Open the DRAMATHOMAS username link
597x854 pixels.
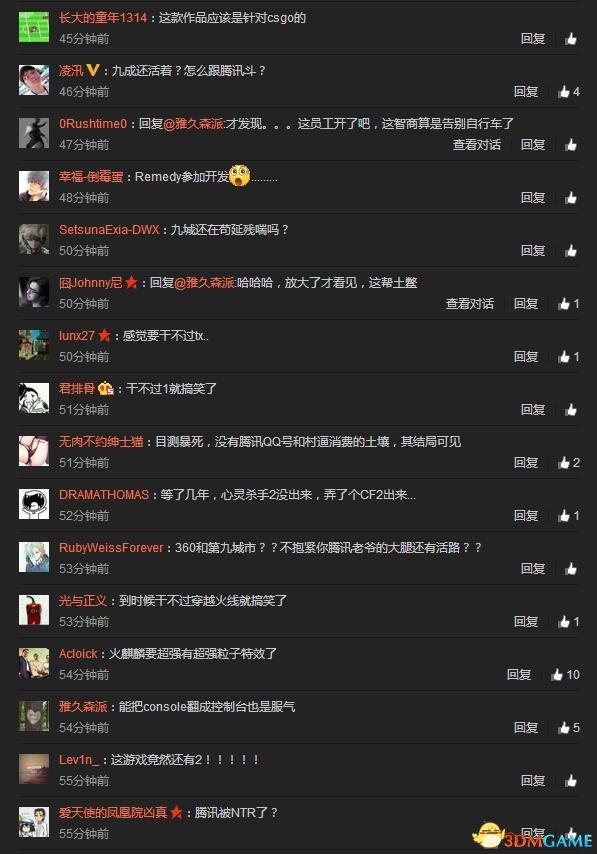click(104, 495)
